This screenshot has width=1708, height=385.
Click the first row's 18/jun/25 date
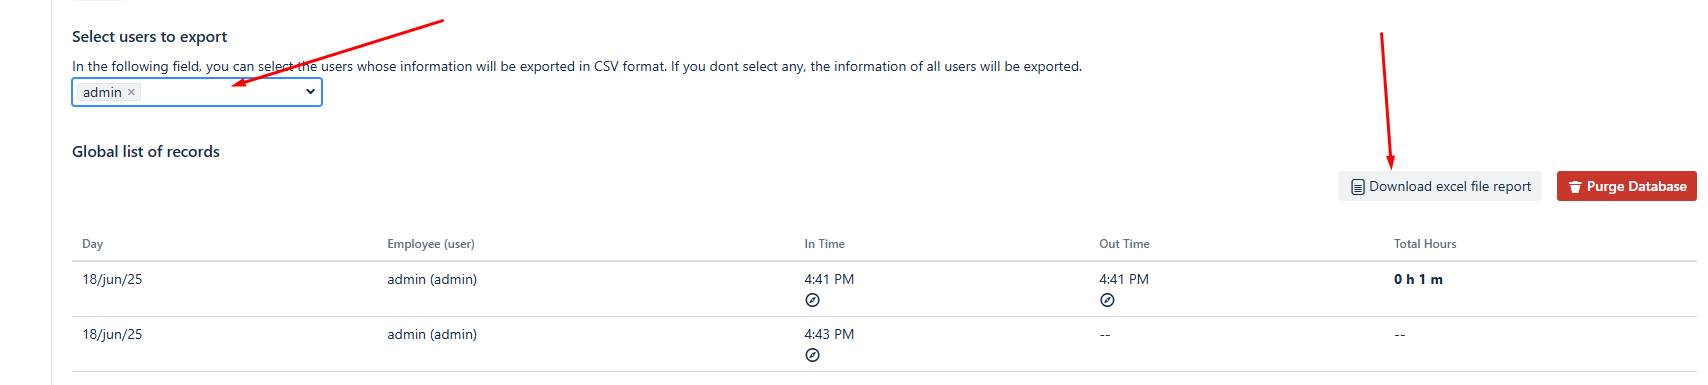click(112, 279)
